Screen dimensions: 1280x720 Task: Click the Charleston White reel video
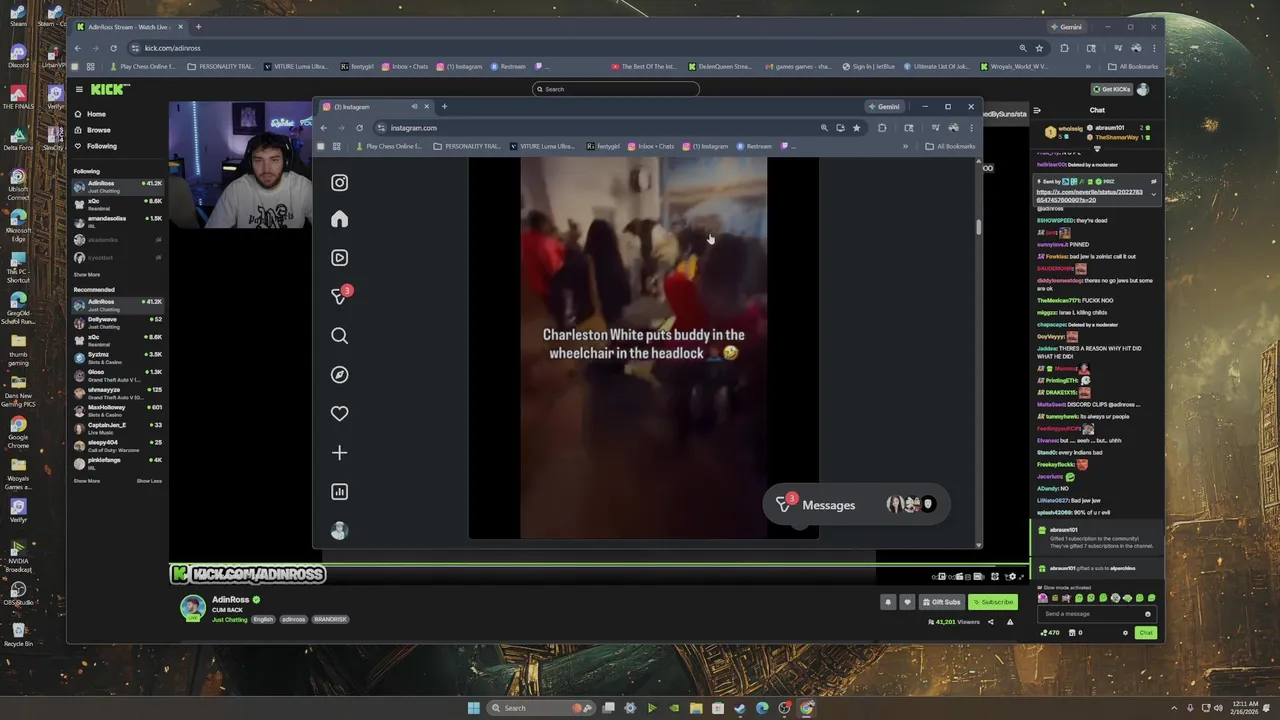(643, 348)
